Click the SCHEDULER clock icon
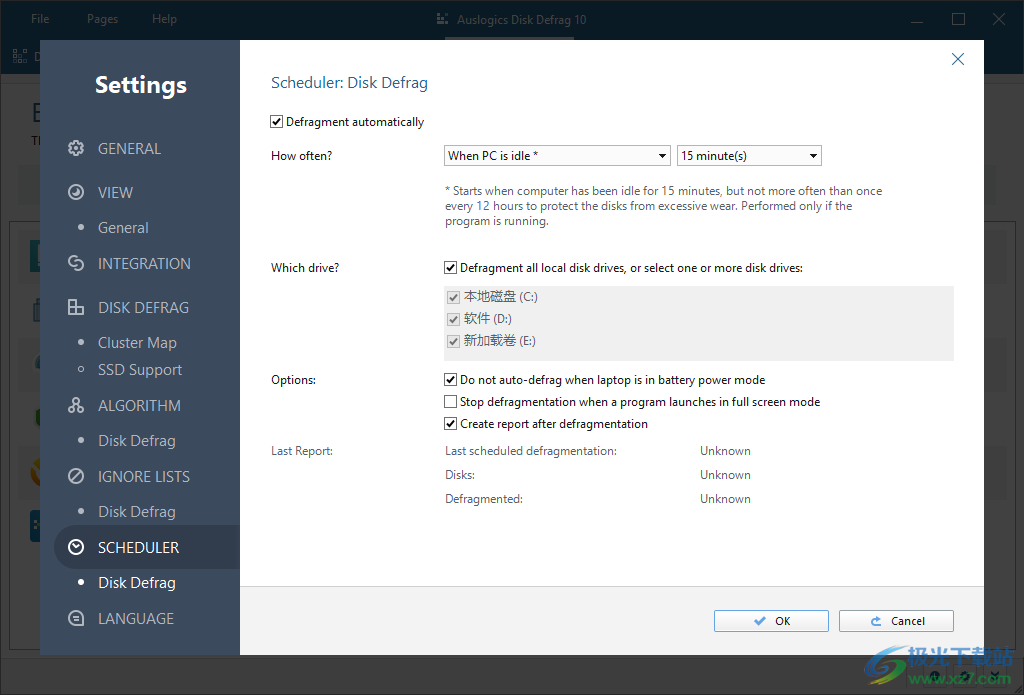The width and height of the screenshot is (1024, 695). tap(76, 547)
